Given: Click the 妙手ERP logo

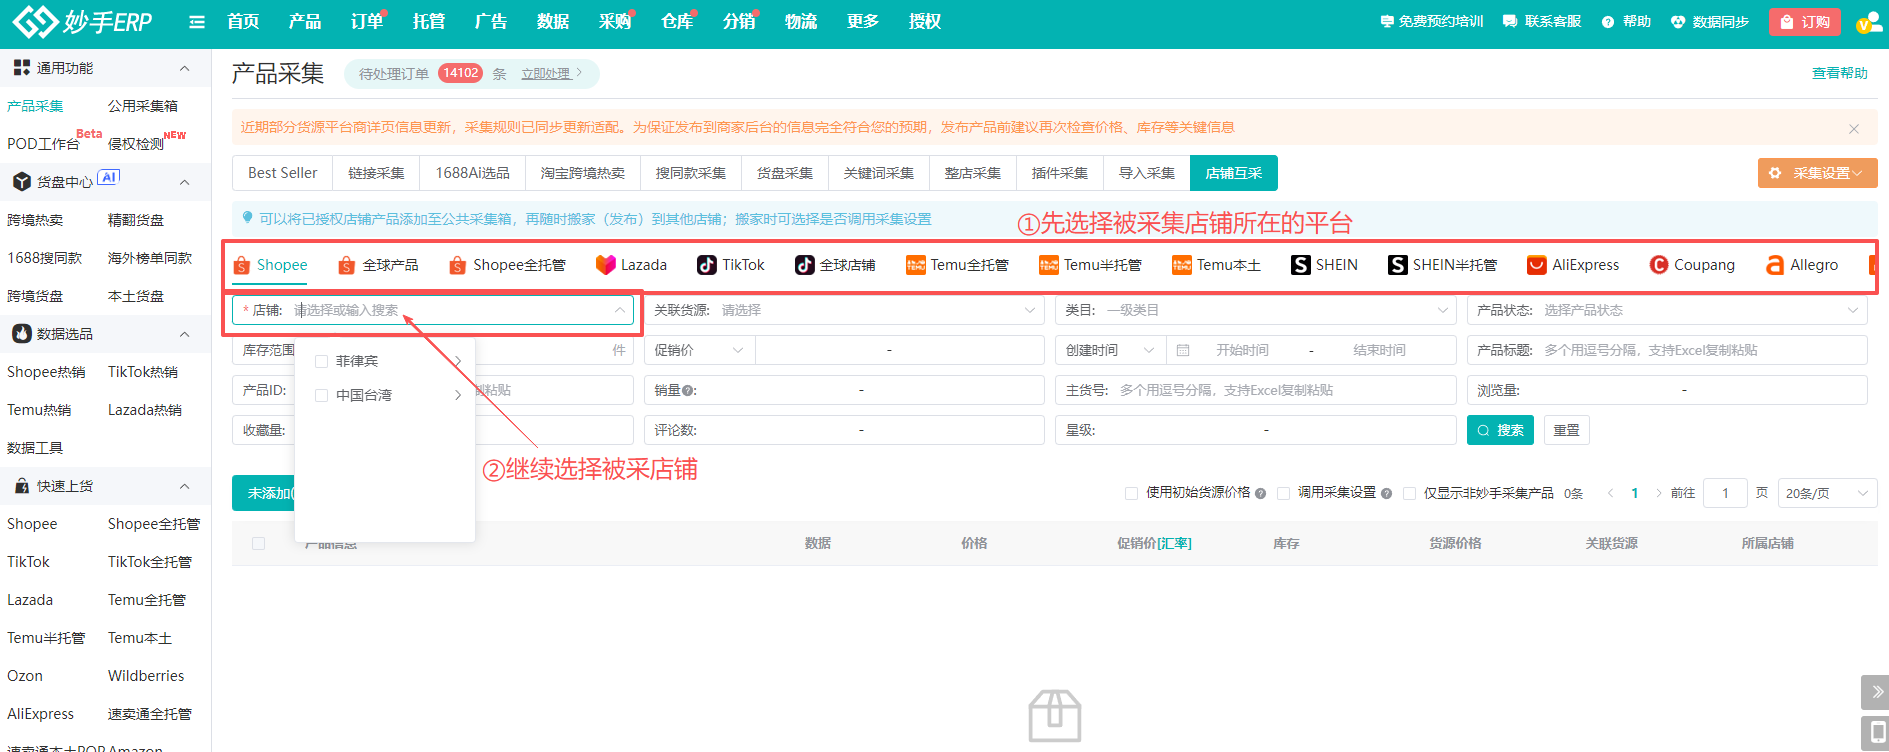Looking at the screenshot, I should tap(82, 22).
